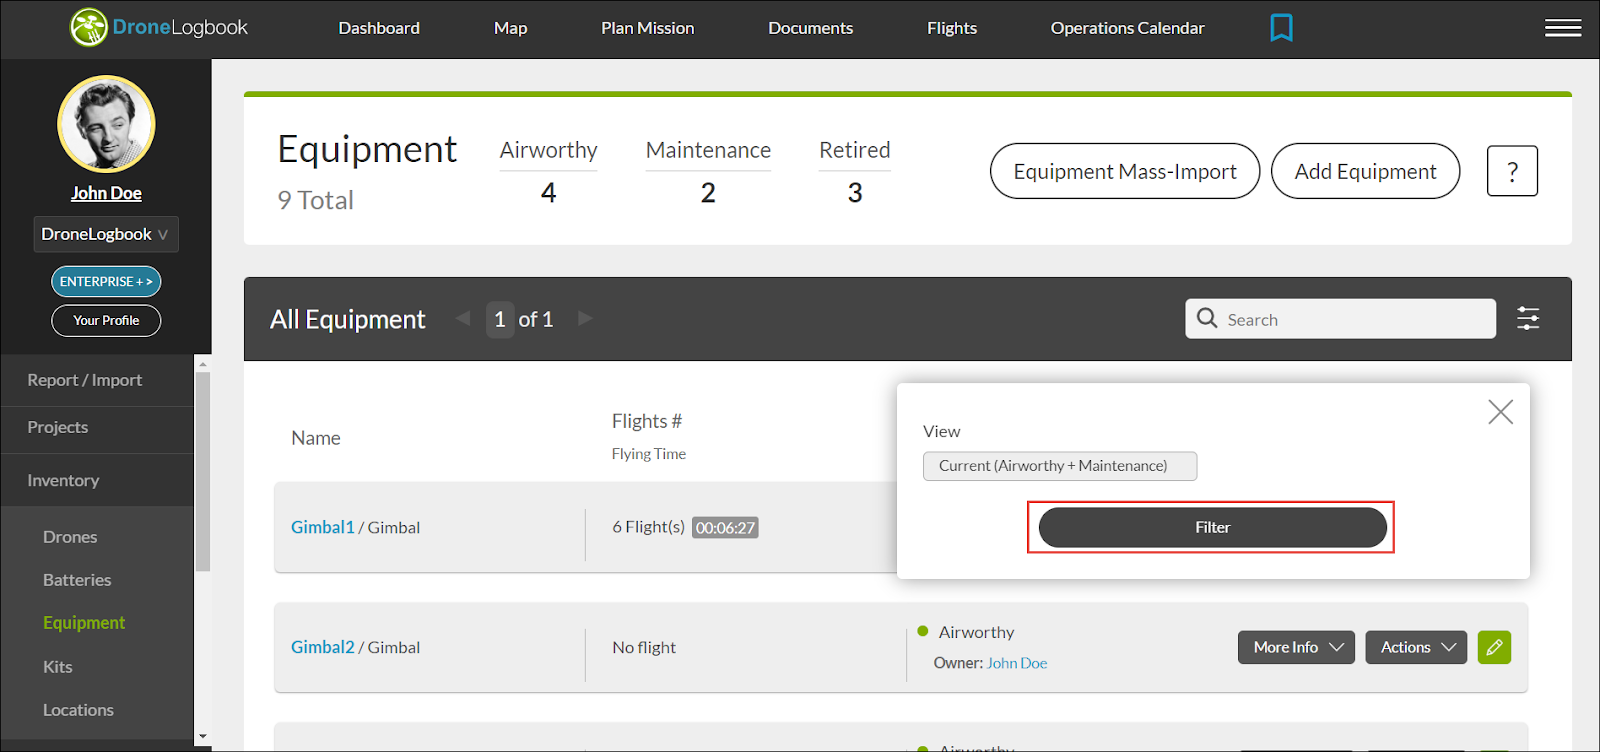Open the Map menu item

pos(510,28)
